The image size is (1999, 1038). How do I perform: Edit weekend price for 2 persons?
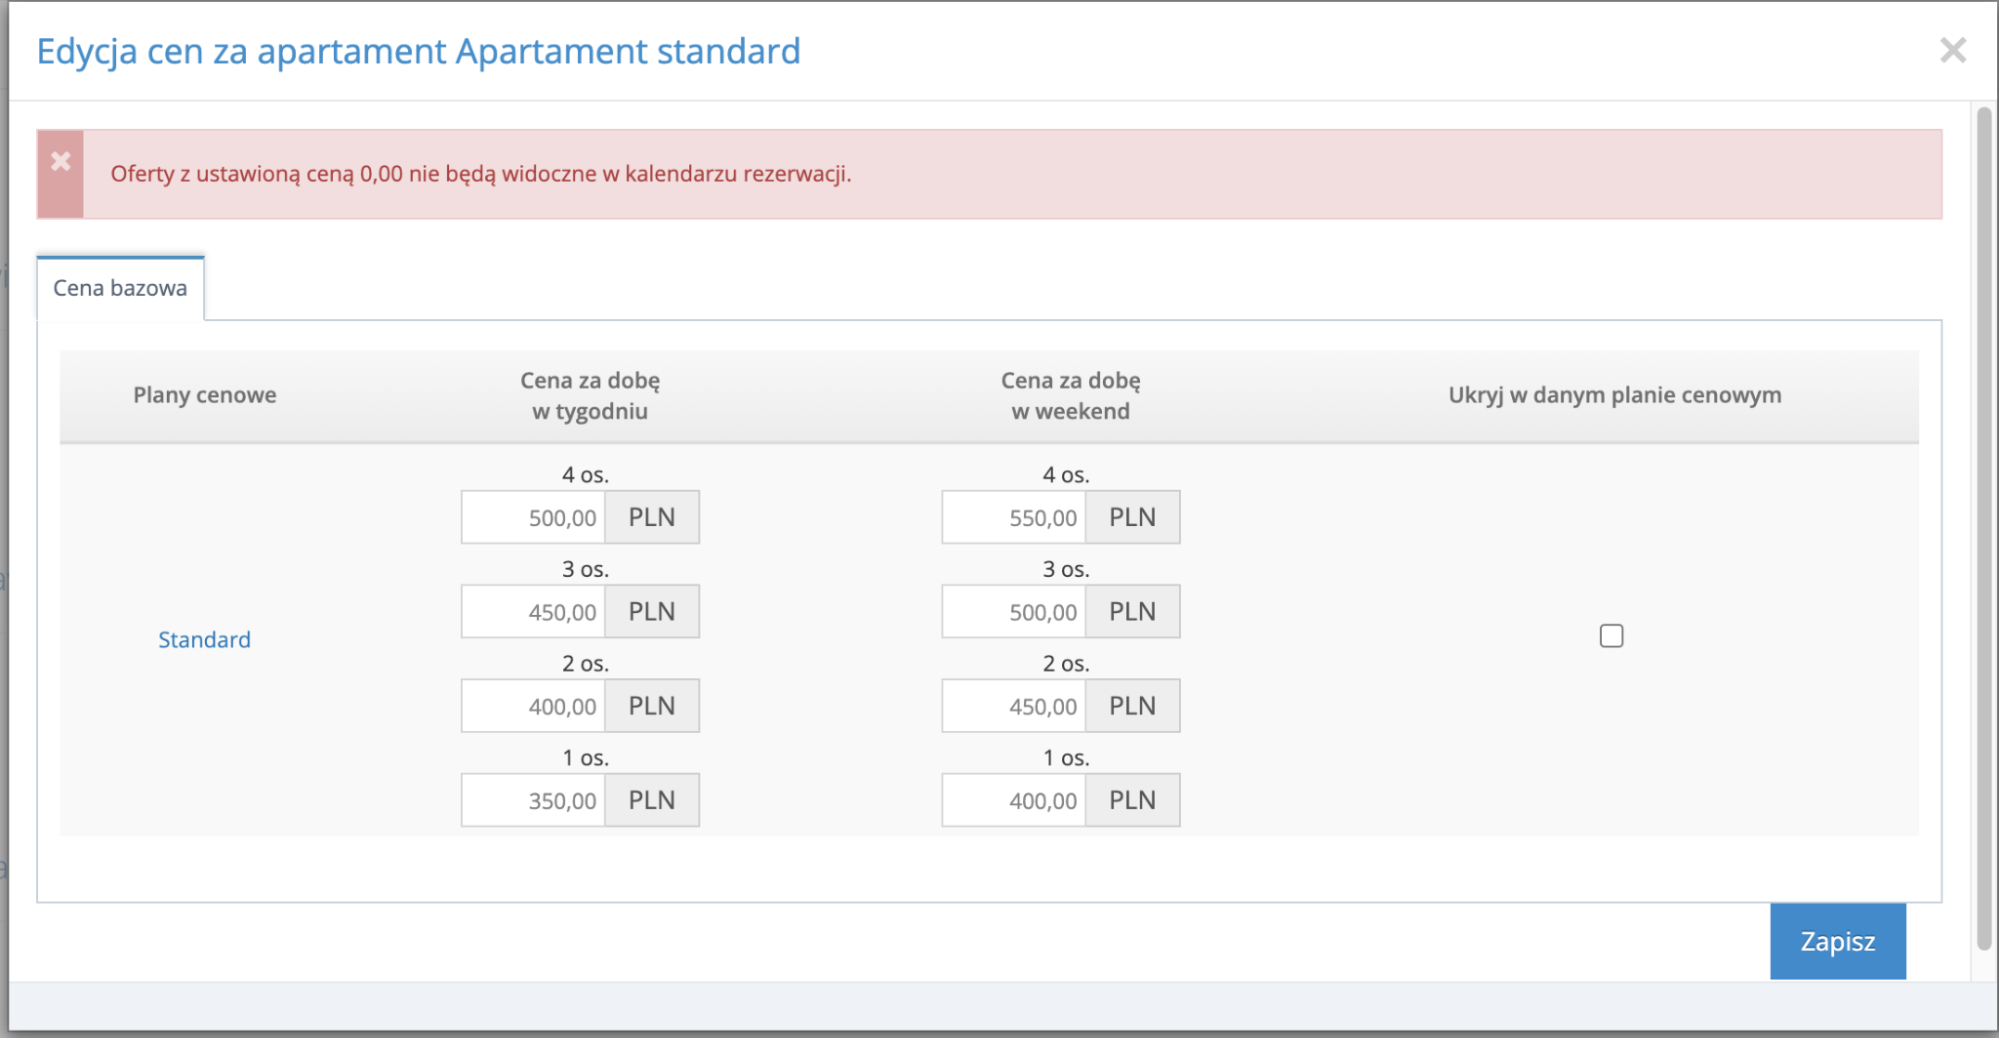(1014, 706)
